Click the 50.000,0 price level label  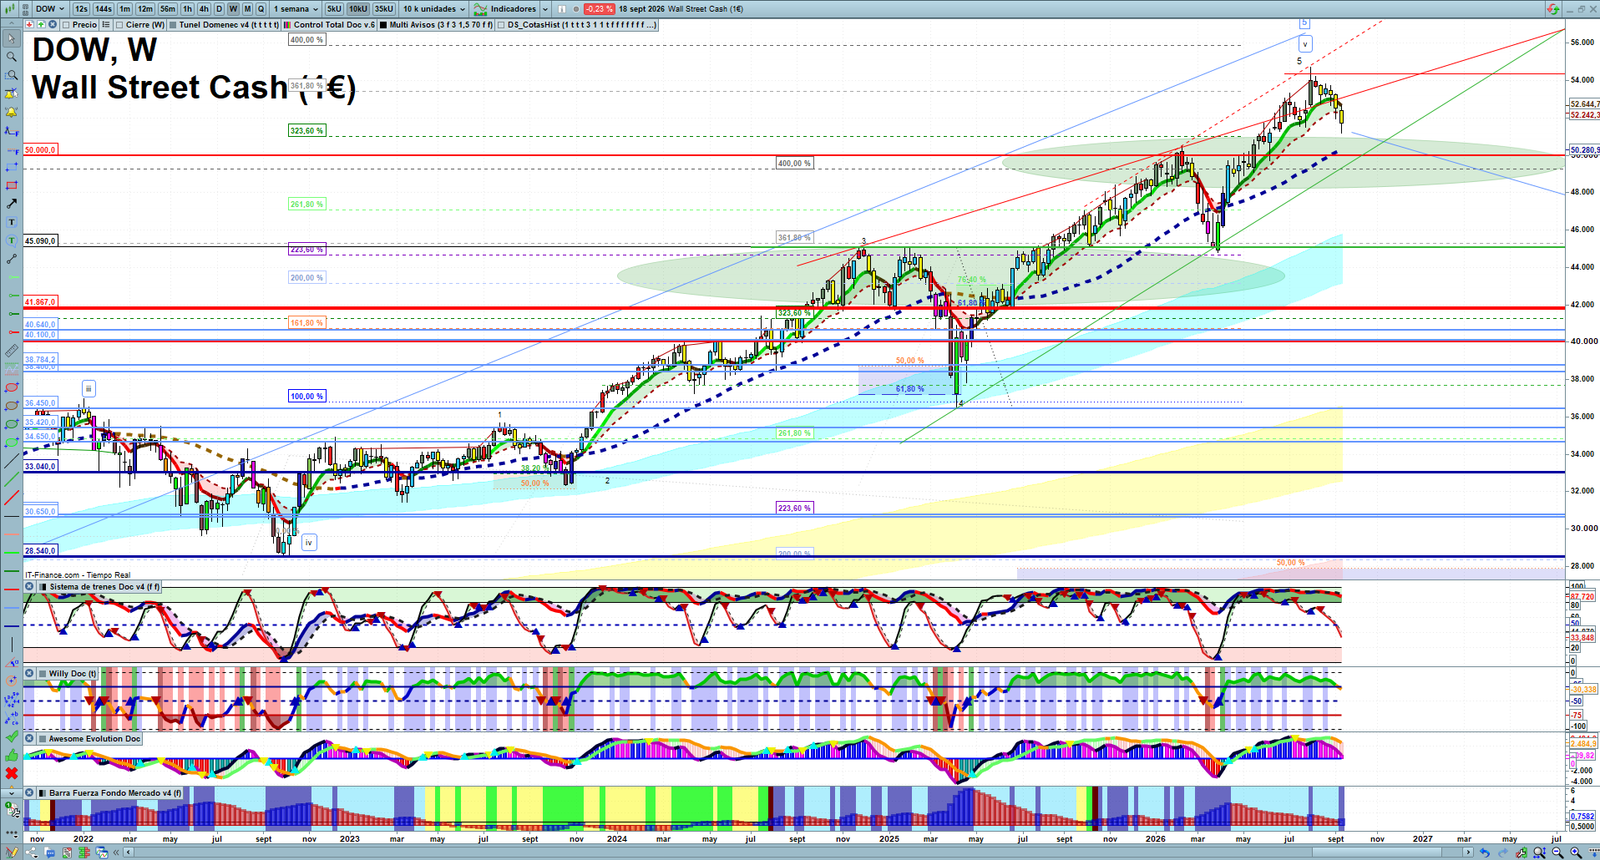pyautogui.click(x=41, y=150)
